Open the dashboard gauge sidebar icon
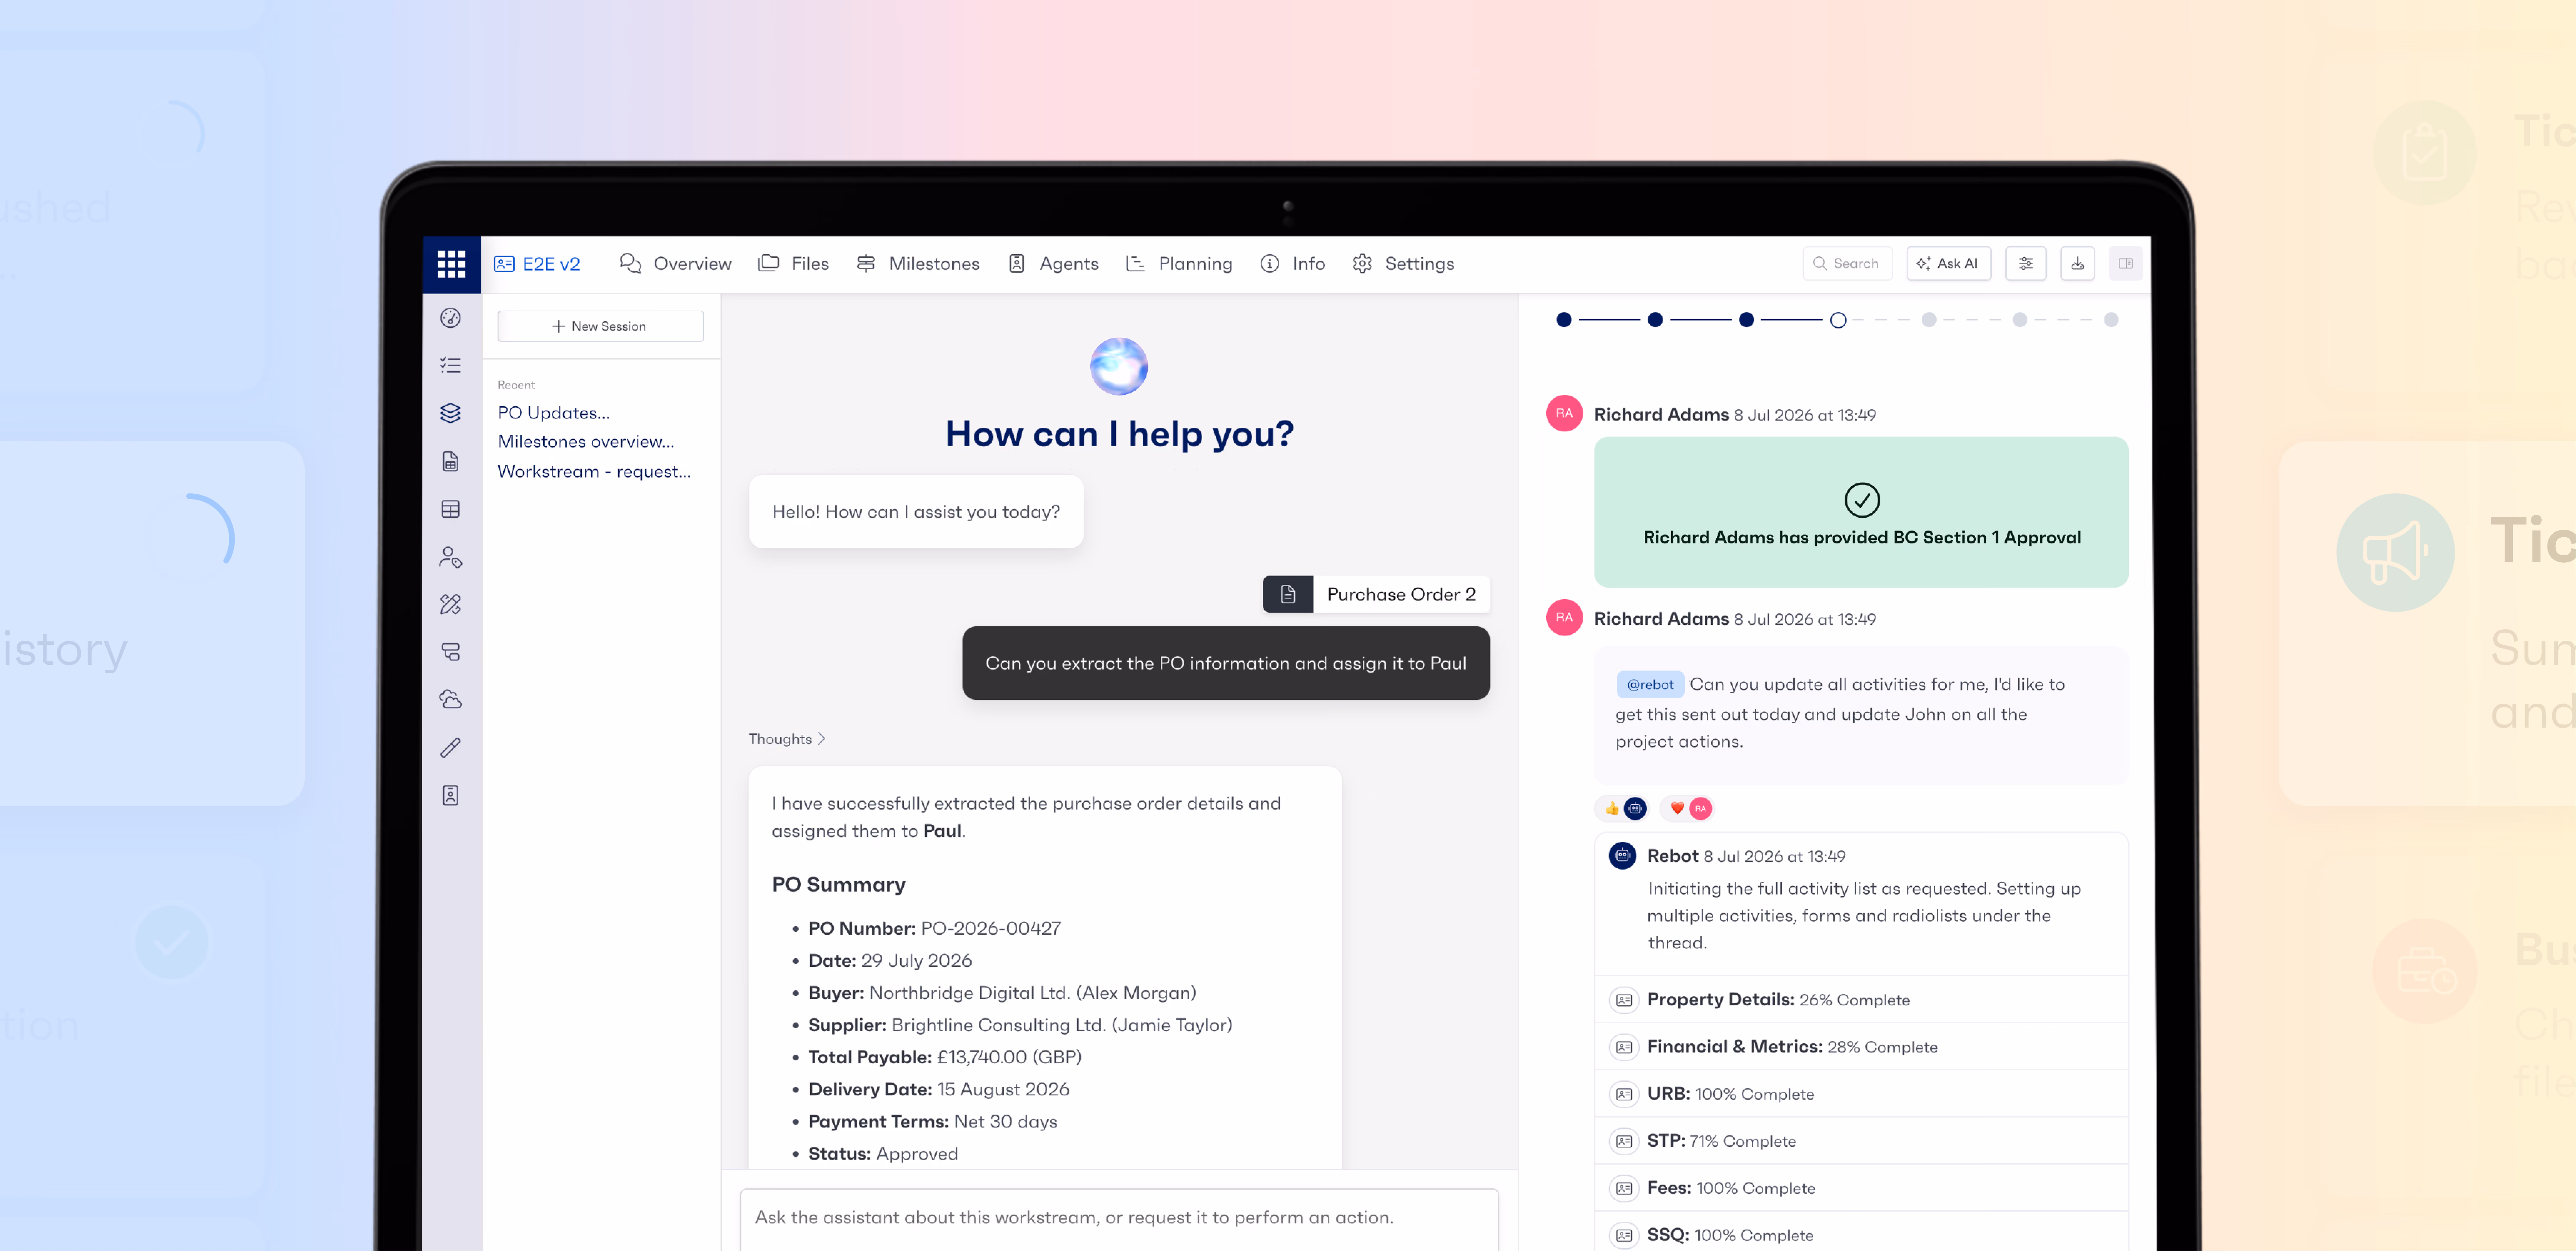Screen dimensions: 2576x1251 (x=451, y=318)
